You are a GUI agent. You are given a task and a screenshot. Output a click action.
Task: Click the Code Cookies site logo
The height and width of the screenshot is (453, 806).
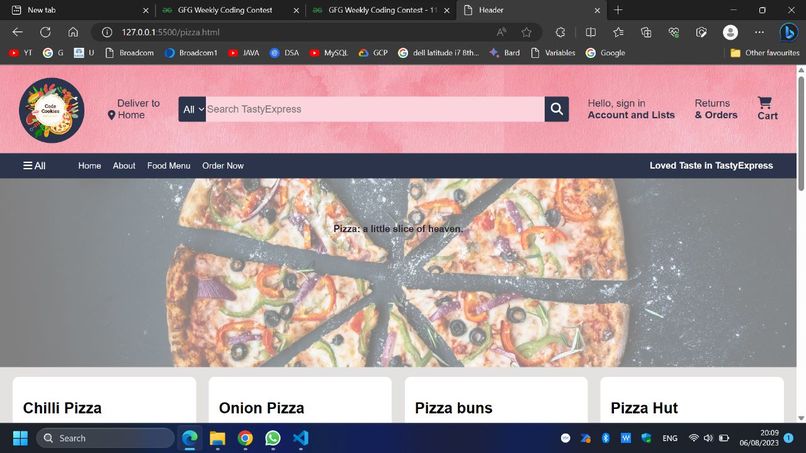51,110
